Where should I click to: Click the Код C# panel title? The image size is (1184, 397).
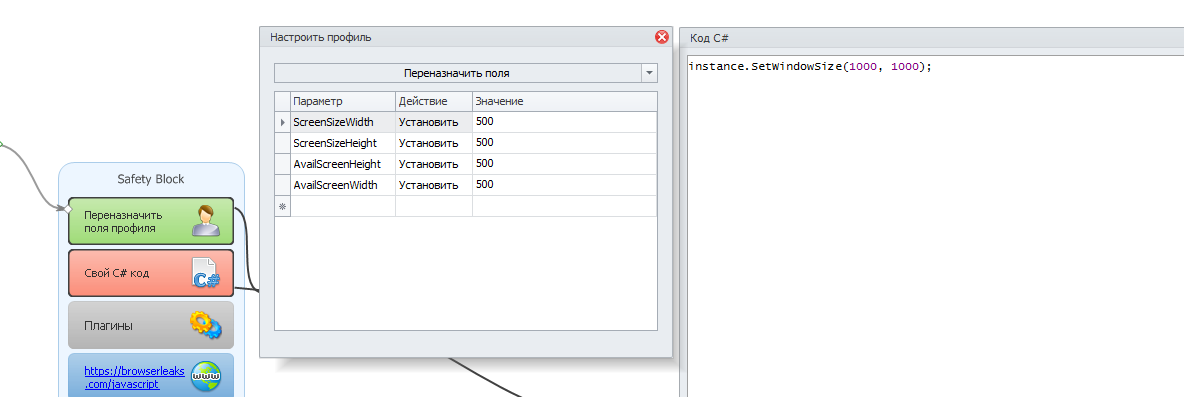click(x=709, y=38)
